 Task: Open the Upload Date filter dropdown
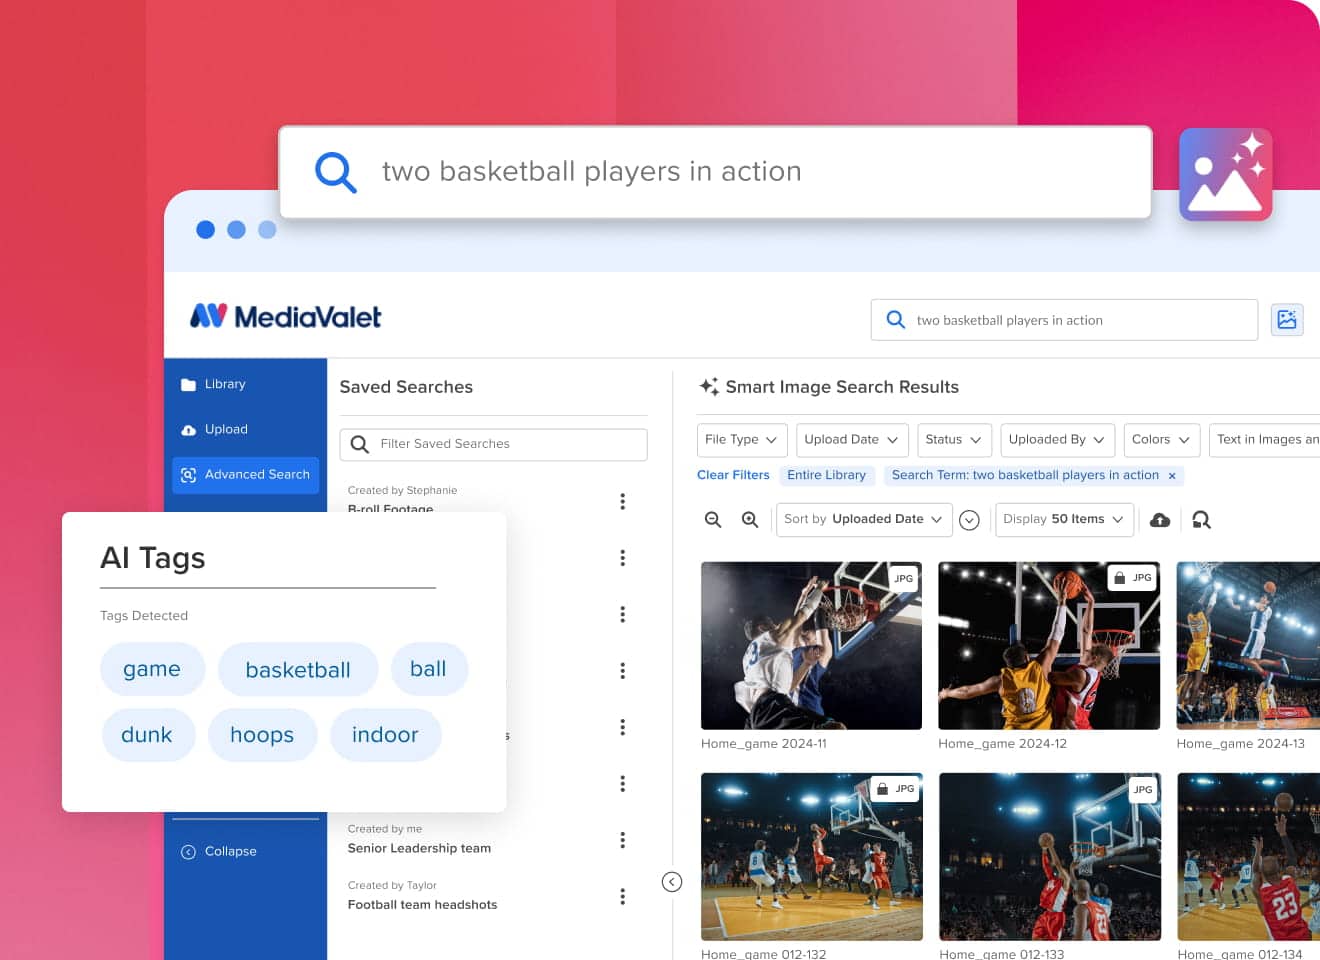pos(851,440)
